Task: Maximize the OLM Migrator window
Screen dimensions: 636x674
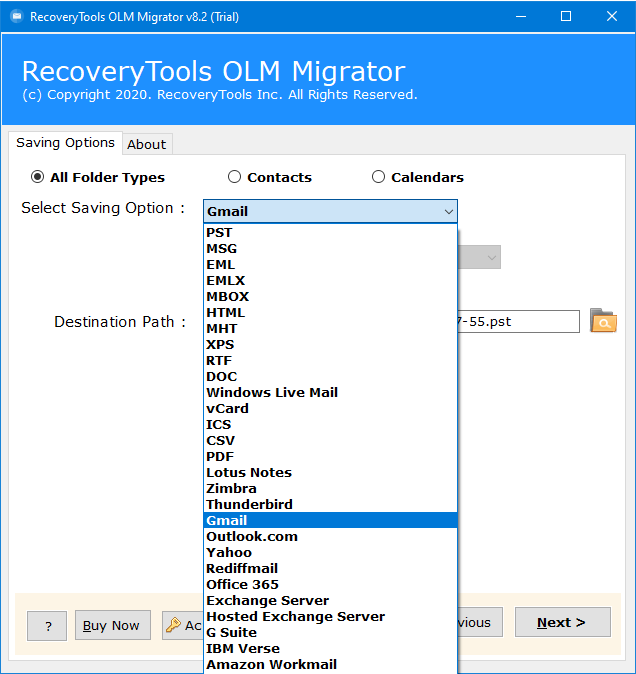Action: 566,16
